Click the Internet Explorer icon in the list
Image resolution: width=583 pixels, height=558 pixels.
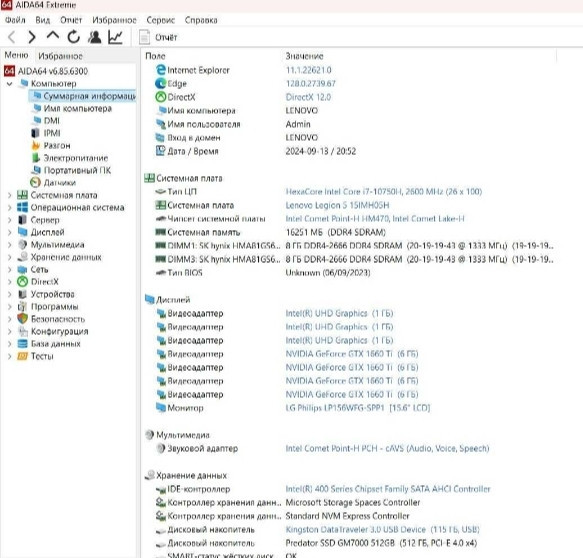[x=161, y=70]
